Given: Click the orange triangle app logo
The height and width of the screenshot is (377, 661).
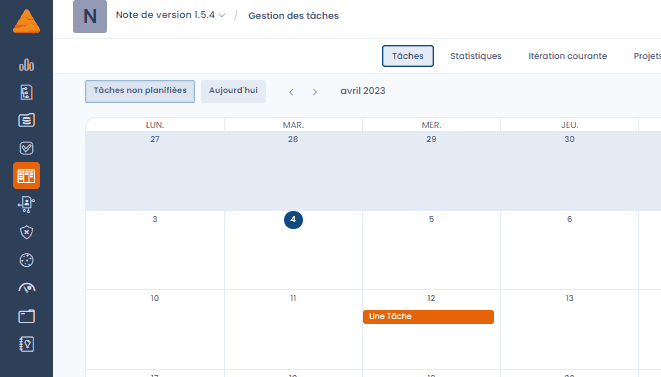Looking at the screenshot, I should [27, 21].
